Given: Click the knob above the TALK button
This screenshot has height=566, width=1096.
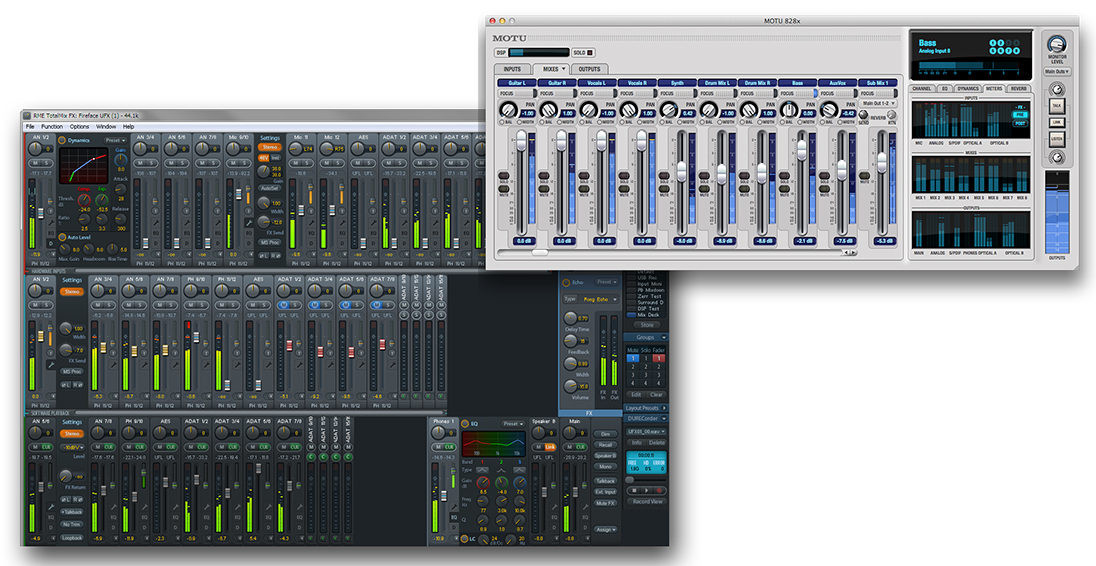Looking at the screenshot, I should coord(1056,89).
